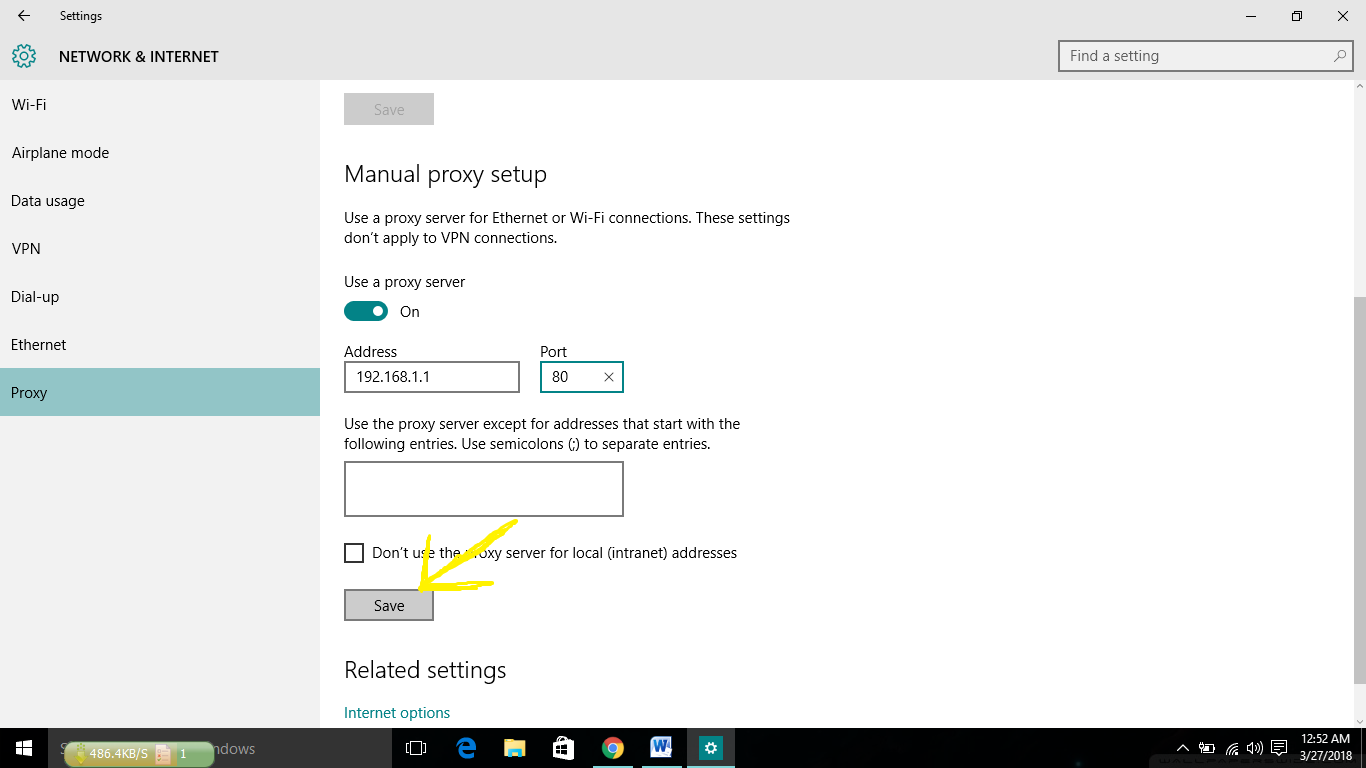The image size is (1366, 768).
Task: Open the Data usage section
Action: (x=160, y=201)
